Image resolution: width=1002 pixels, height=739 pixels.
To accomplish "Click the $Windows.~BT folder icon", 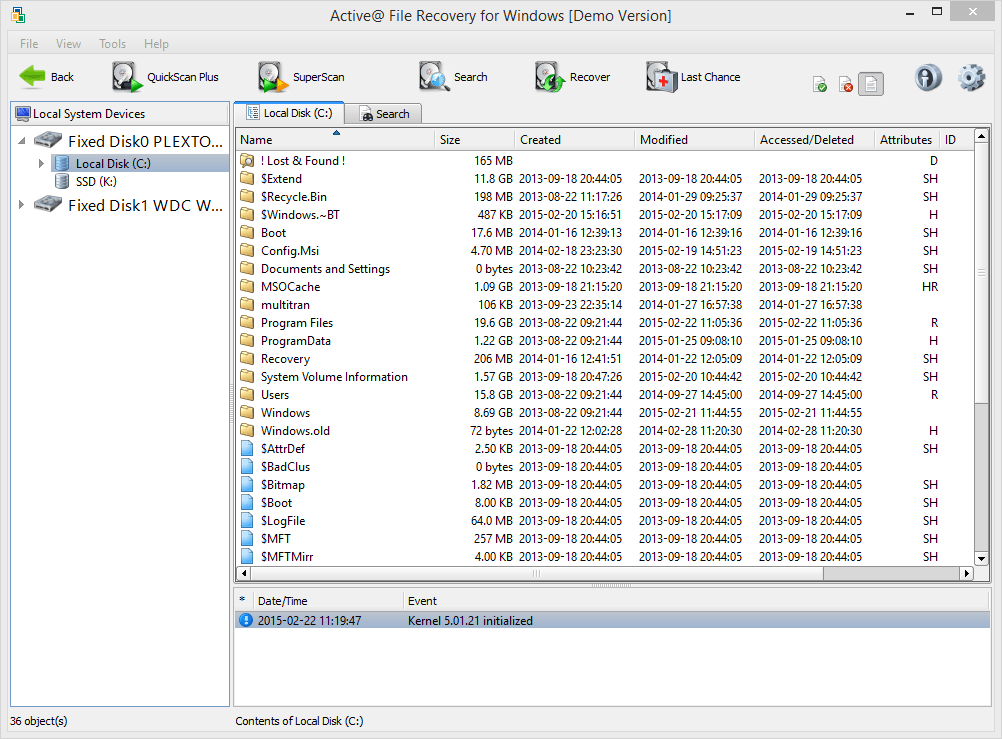I will pyautogui.click(x=247, y=214).
